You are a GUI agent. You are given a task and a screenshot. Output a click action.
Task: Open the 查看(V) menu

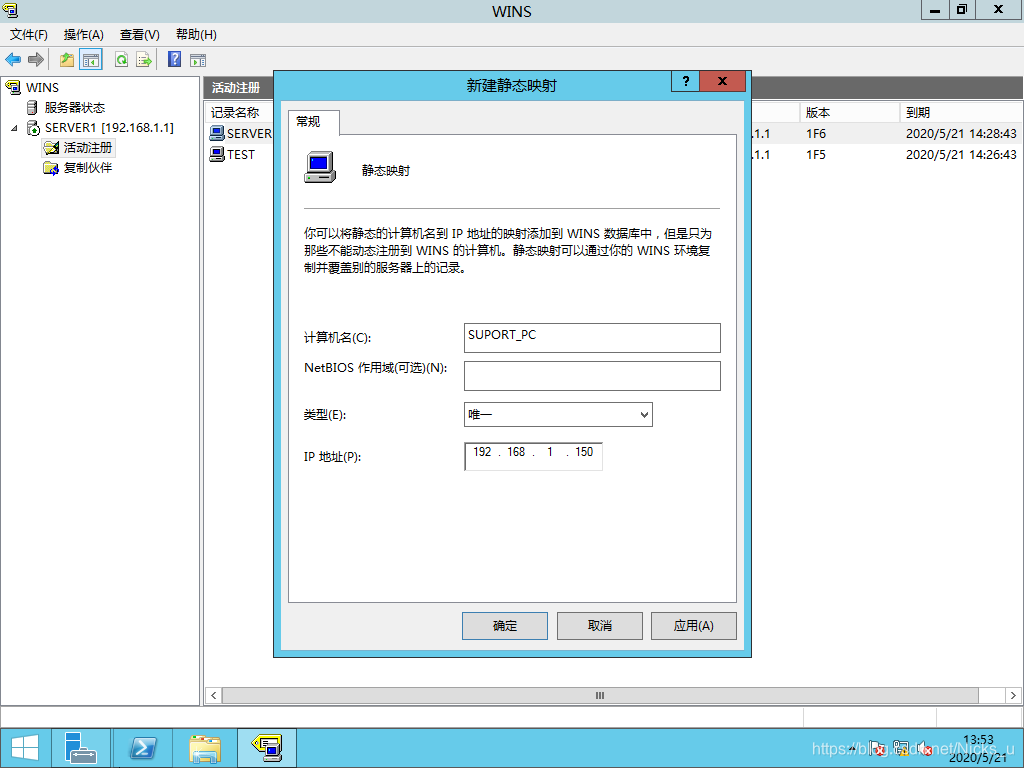(140, 35)
